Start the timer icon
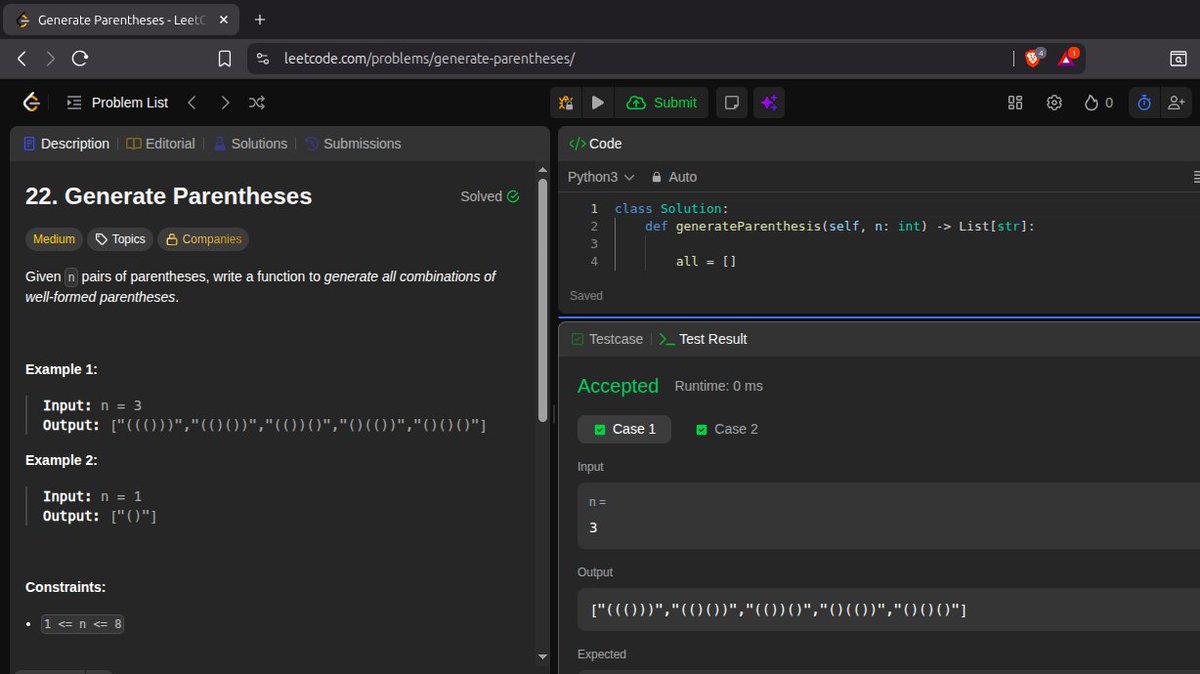 (x=1144, y=102)
